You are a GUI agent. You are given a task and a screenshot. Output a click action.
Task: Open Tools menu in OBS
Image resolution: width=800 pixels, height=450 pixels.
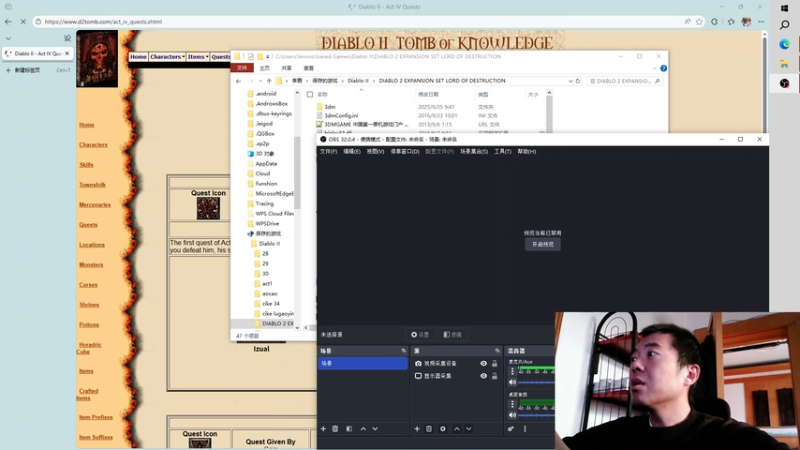(x=503, y=152)
